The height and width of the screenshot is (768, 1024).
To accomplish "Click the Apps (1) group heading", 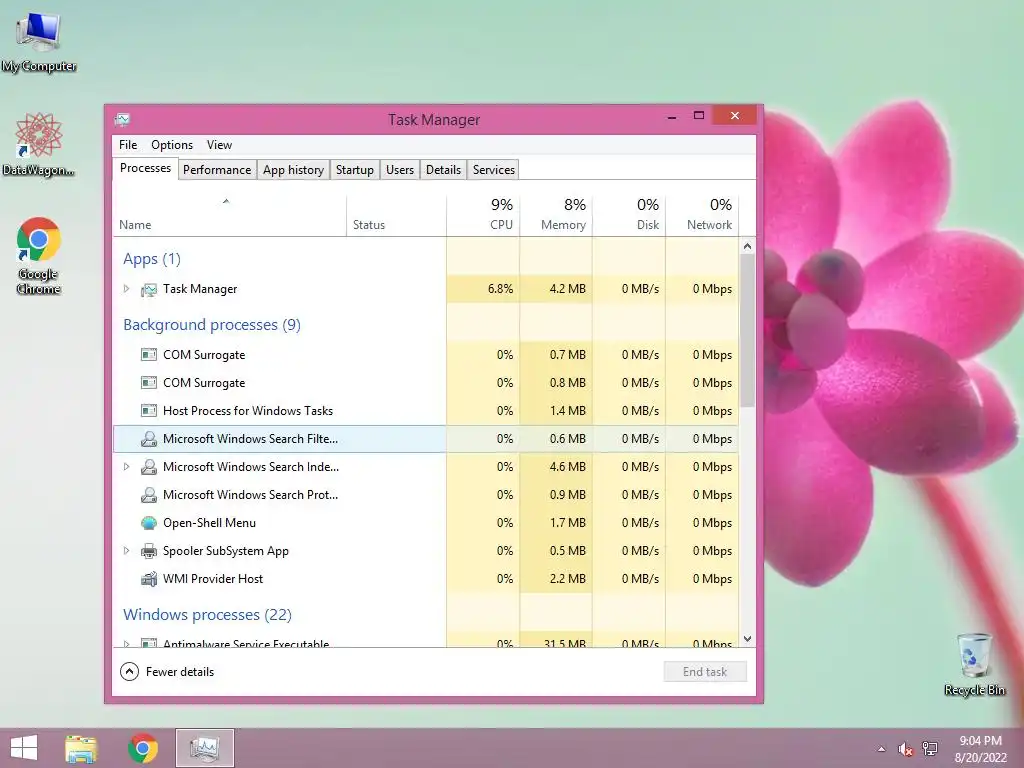I will click(x=152, y=259).
